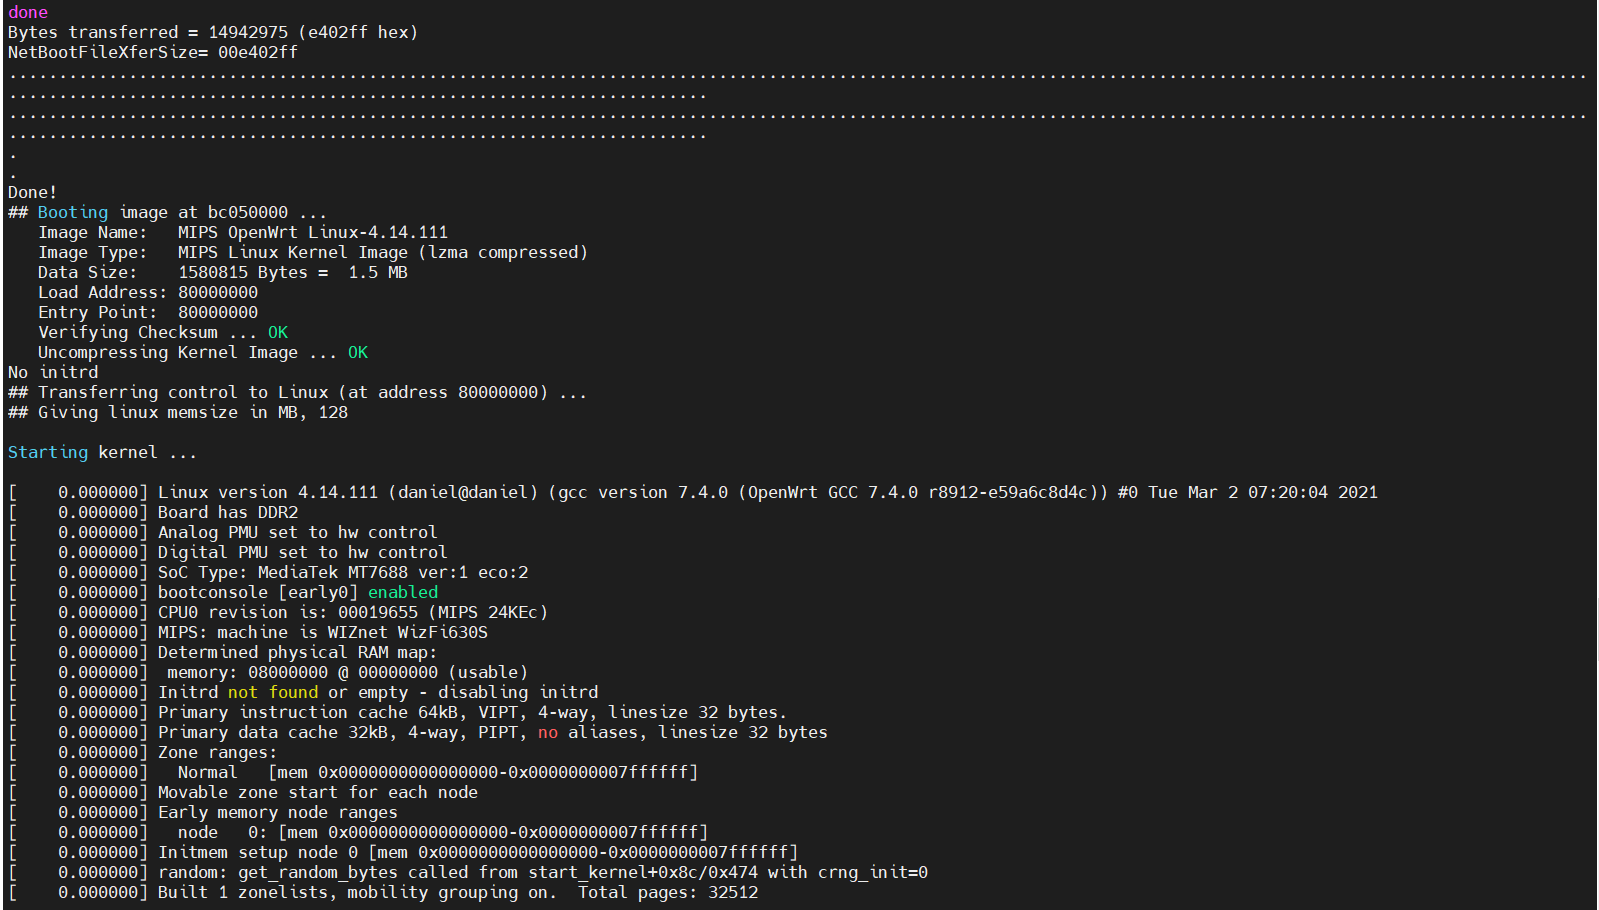1599x910 pixels.
Task: Click 'Primary data cache 32kB' log line
Action: [x=418, y=732]
